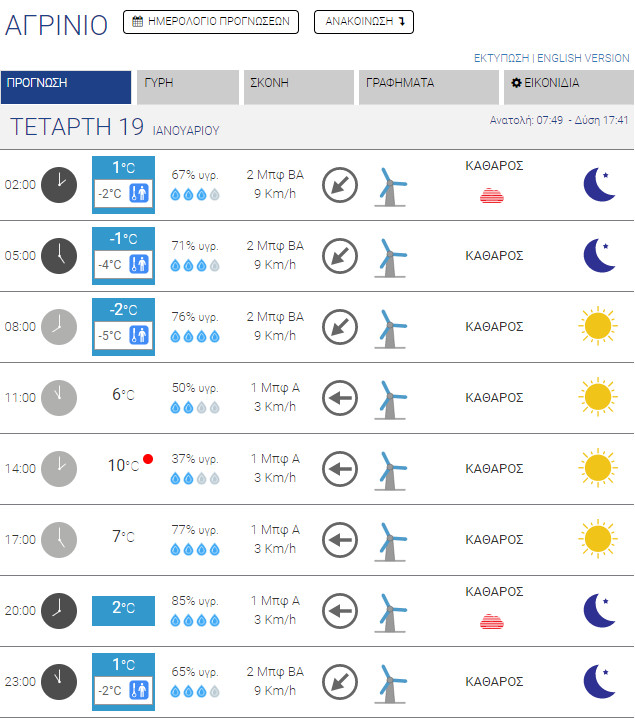Open the ΓΡΑΦΗΜΑΤΑ tab
The image size is (635, 718).
tap(428, 84)
